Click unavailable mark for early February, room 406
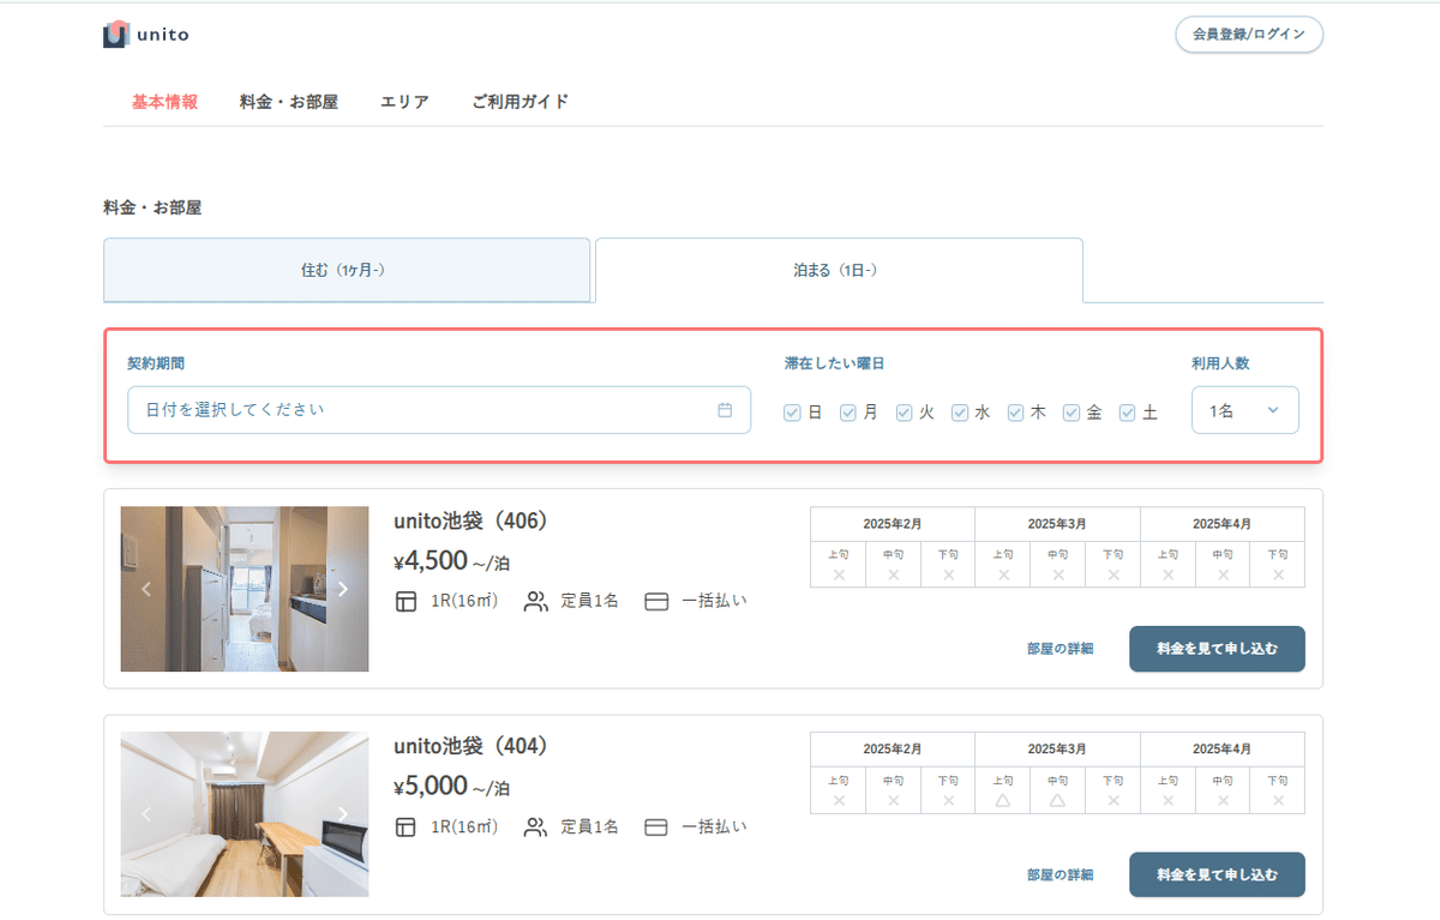This screenshot has width=1440, height=920. point(839,575)
